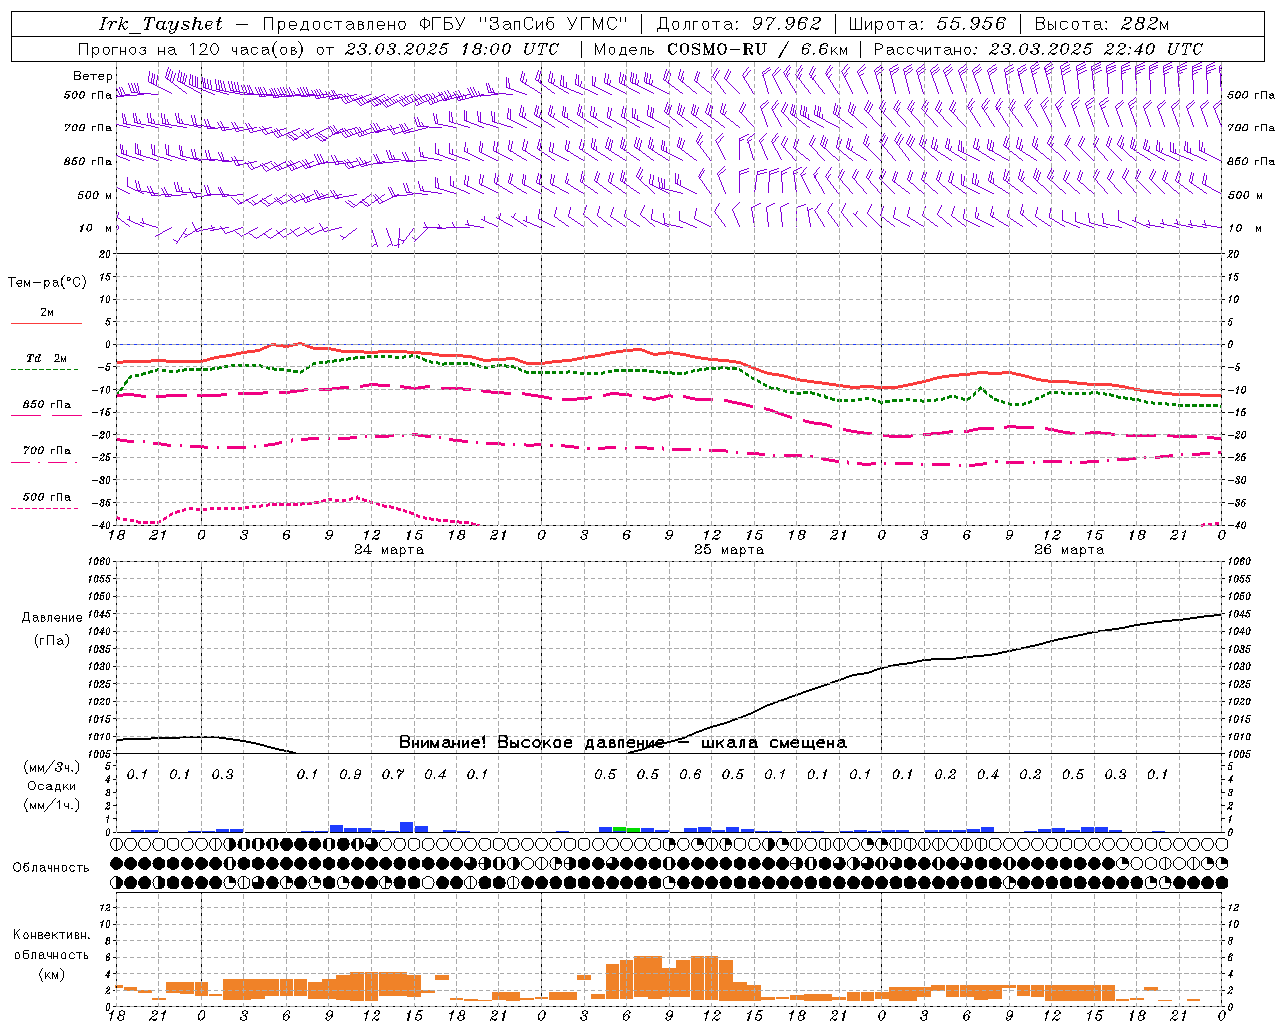This screenshot has width=1280, height=1024.
Task: Click the 0.7 precipitation value
Action: pyautogui.click(x=393, y=775)
